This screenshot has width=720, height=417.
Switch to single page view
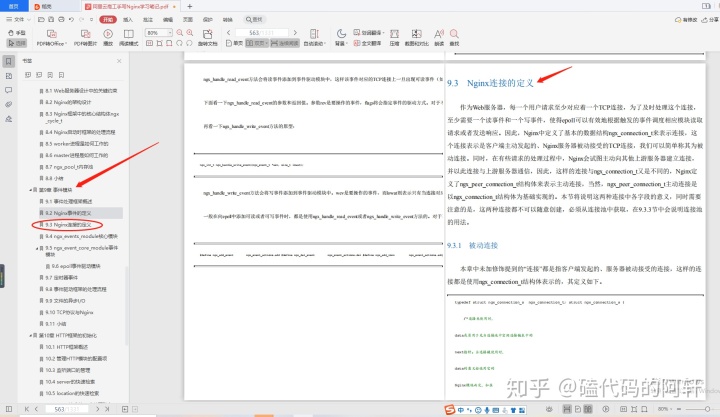(x=234, y=43)
